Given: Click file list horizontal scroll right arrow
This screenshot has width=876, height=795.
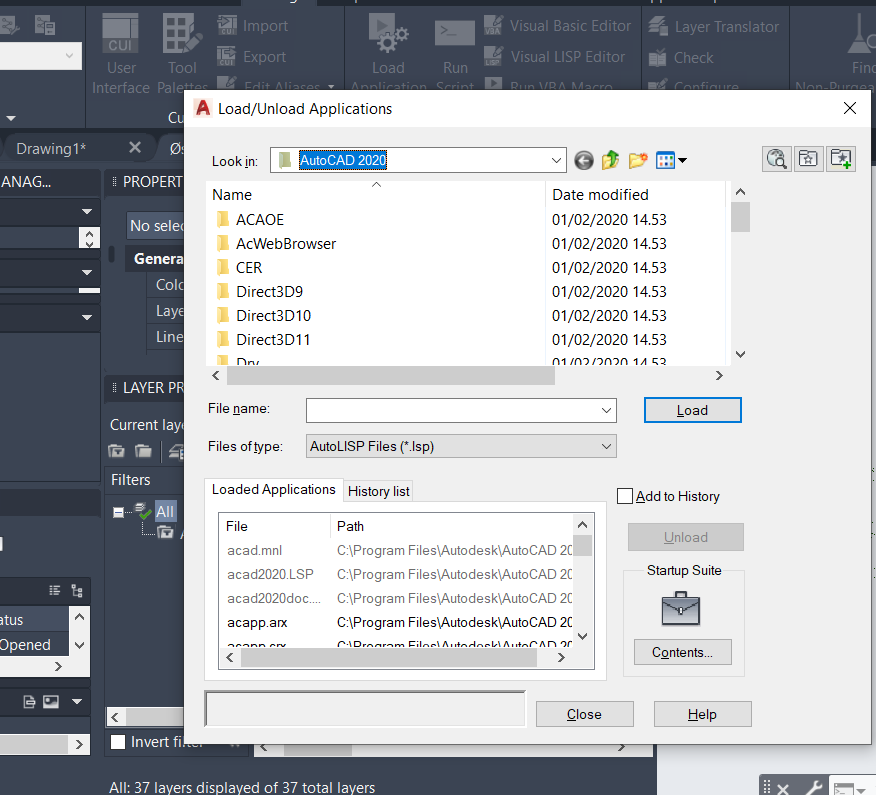Looking at the screenshot, I should pyautogui.click(x=719, y=375).
